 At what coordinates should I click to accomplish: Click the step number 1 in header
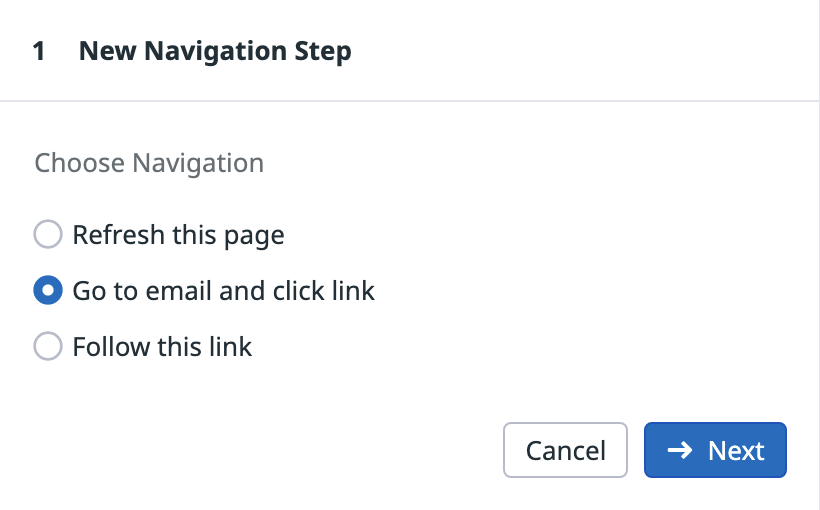[x=39, y=51]
